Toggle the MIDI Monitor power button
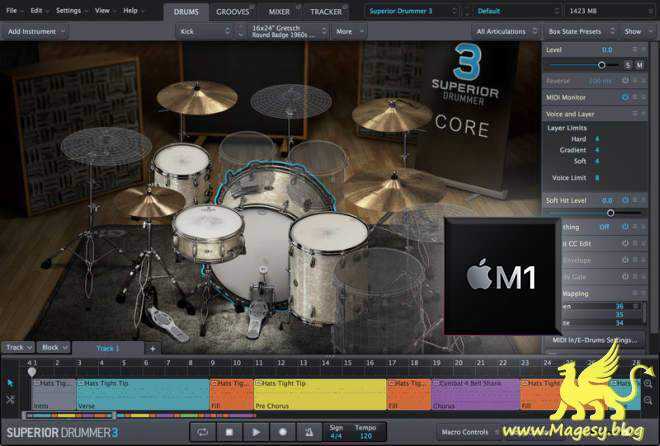 pos(625,97)
